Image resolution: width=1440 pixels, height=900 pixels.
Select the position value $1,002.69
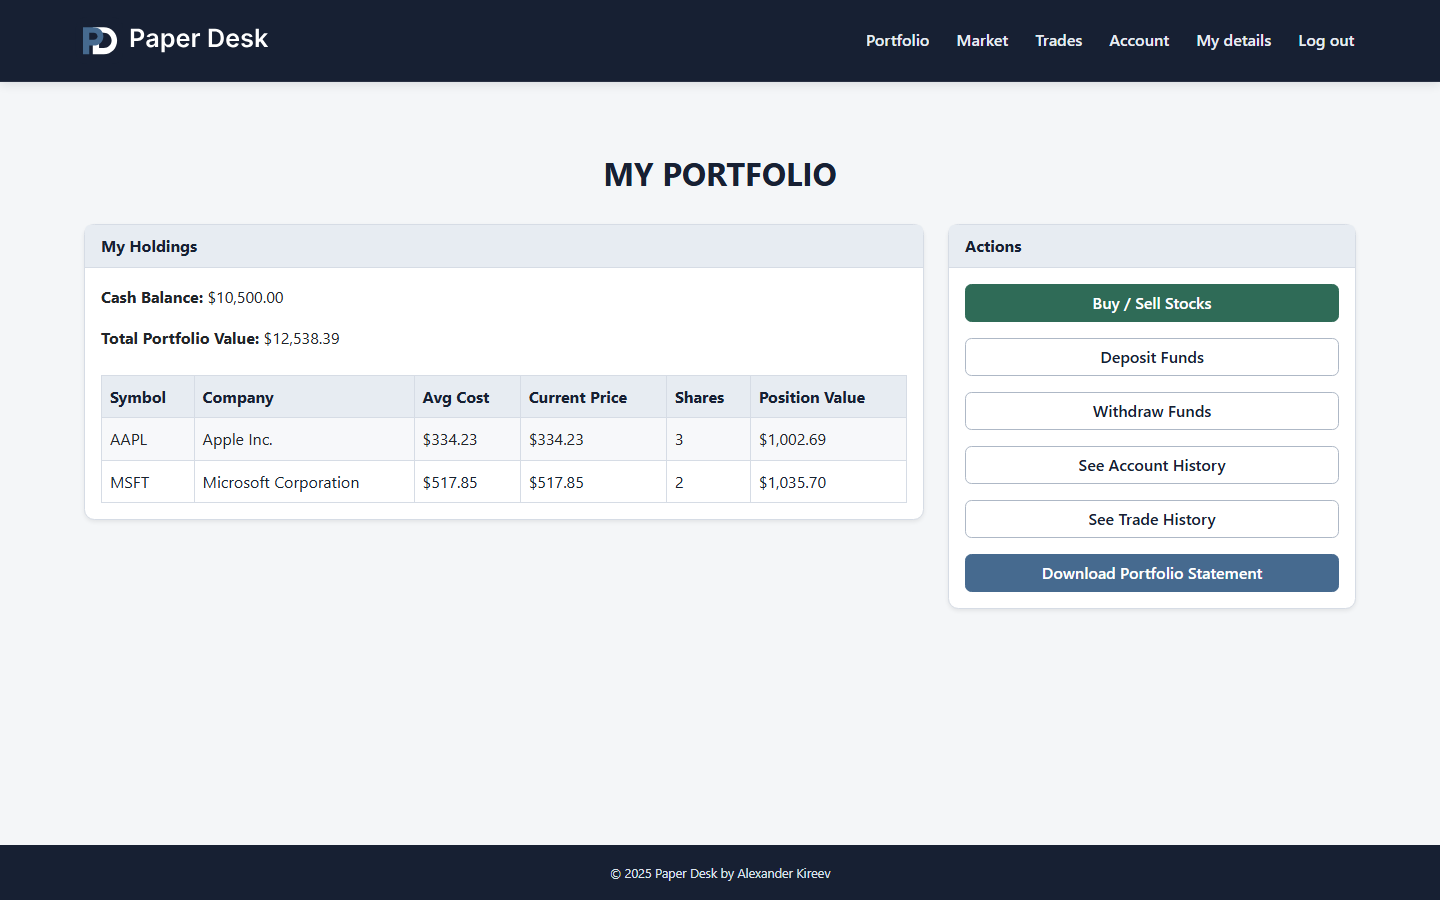click(828, 440)
